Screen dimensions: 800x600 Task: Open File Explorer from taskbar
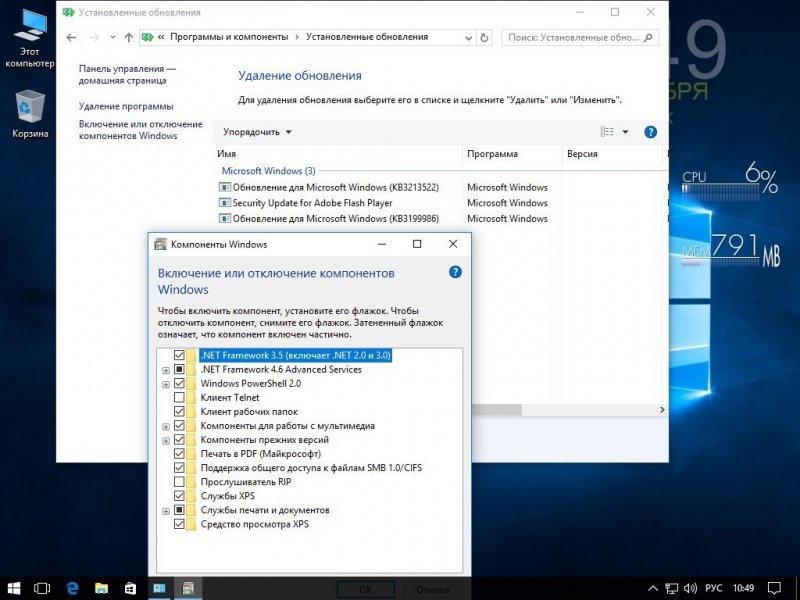click(x=101, y=588)
